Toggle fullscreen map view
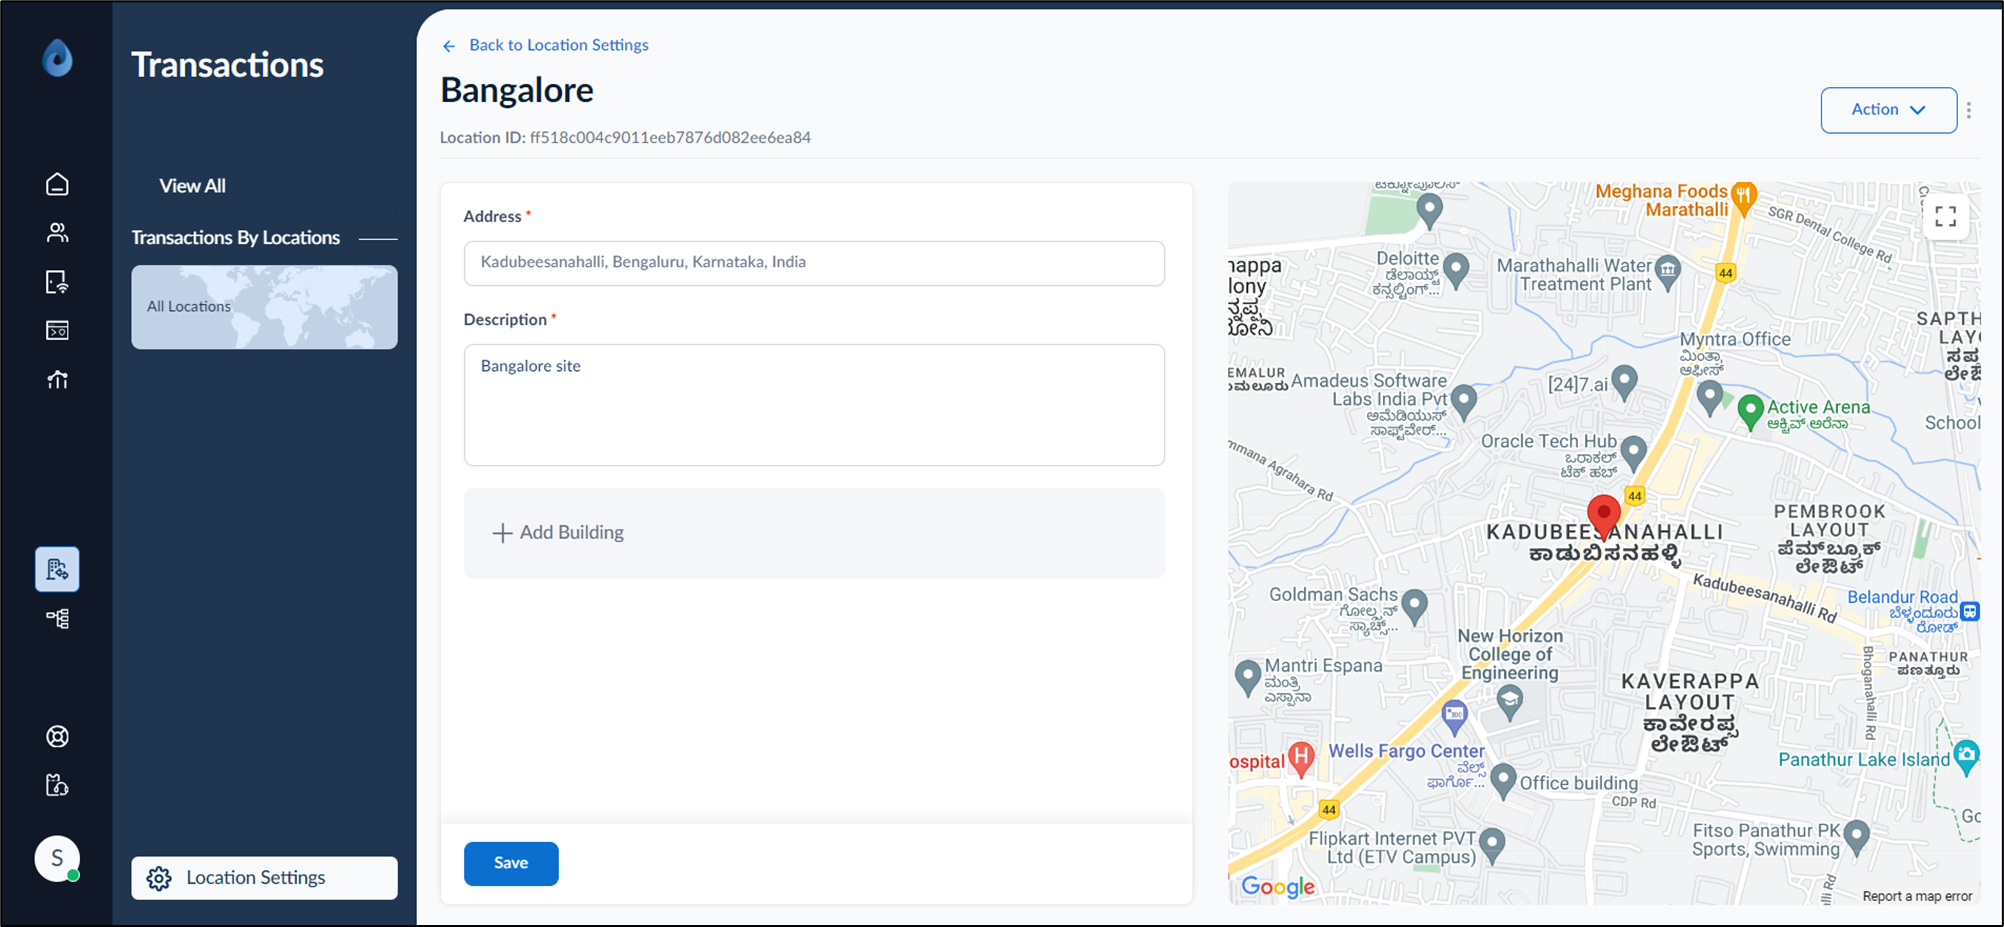 (x=1945, y=216)
